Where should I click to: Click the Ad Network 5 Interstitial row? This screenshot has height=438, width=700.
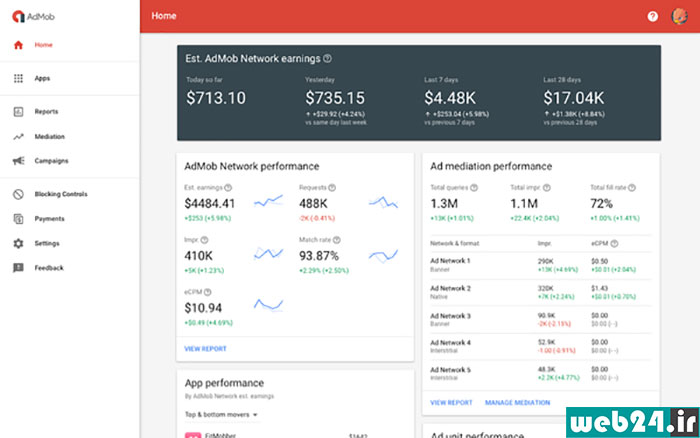point(540,374)
